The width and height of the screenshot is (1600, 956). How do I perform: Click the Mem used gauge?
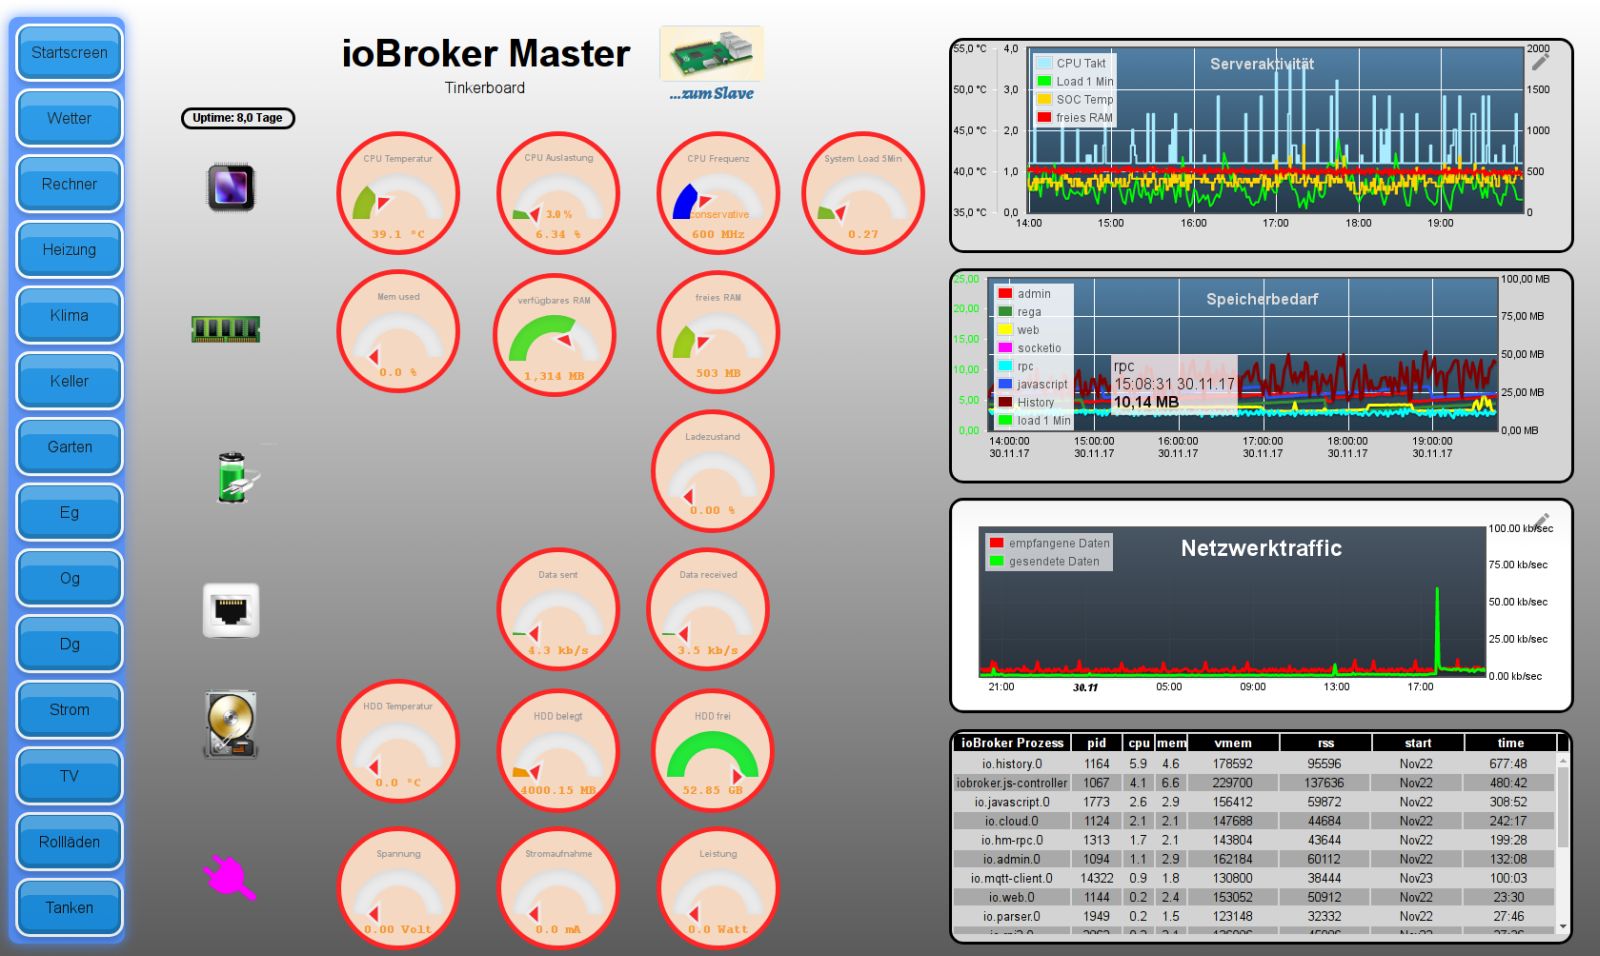(x=398, y=332)
